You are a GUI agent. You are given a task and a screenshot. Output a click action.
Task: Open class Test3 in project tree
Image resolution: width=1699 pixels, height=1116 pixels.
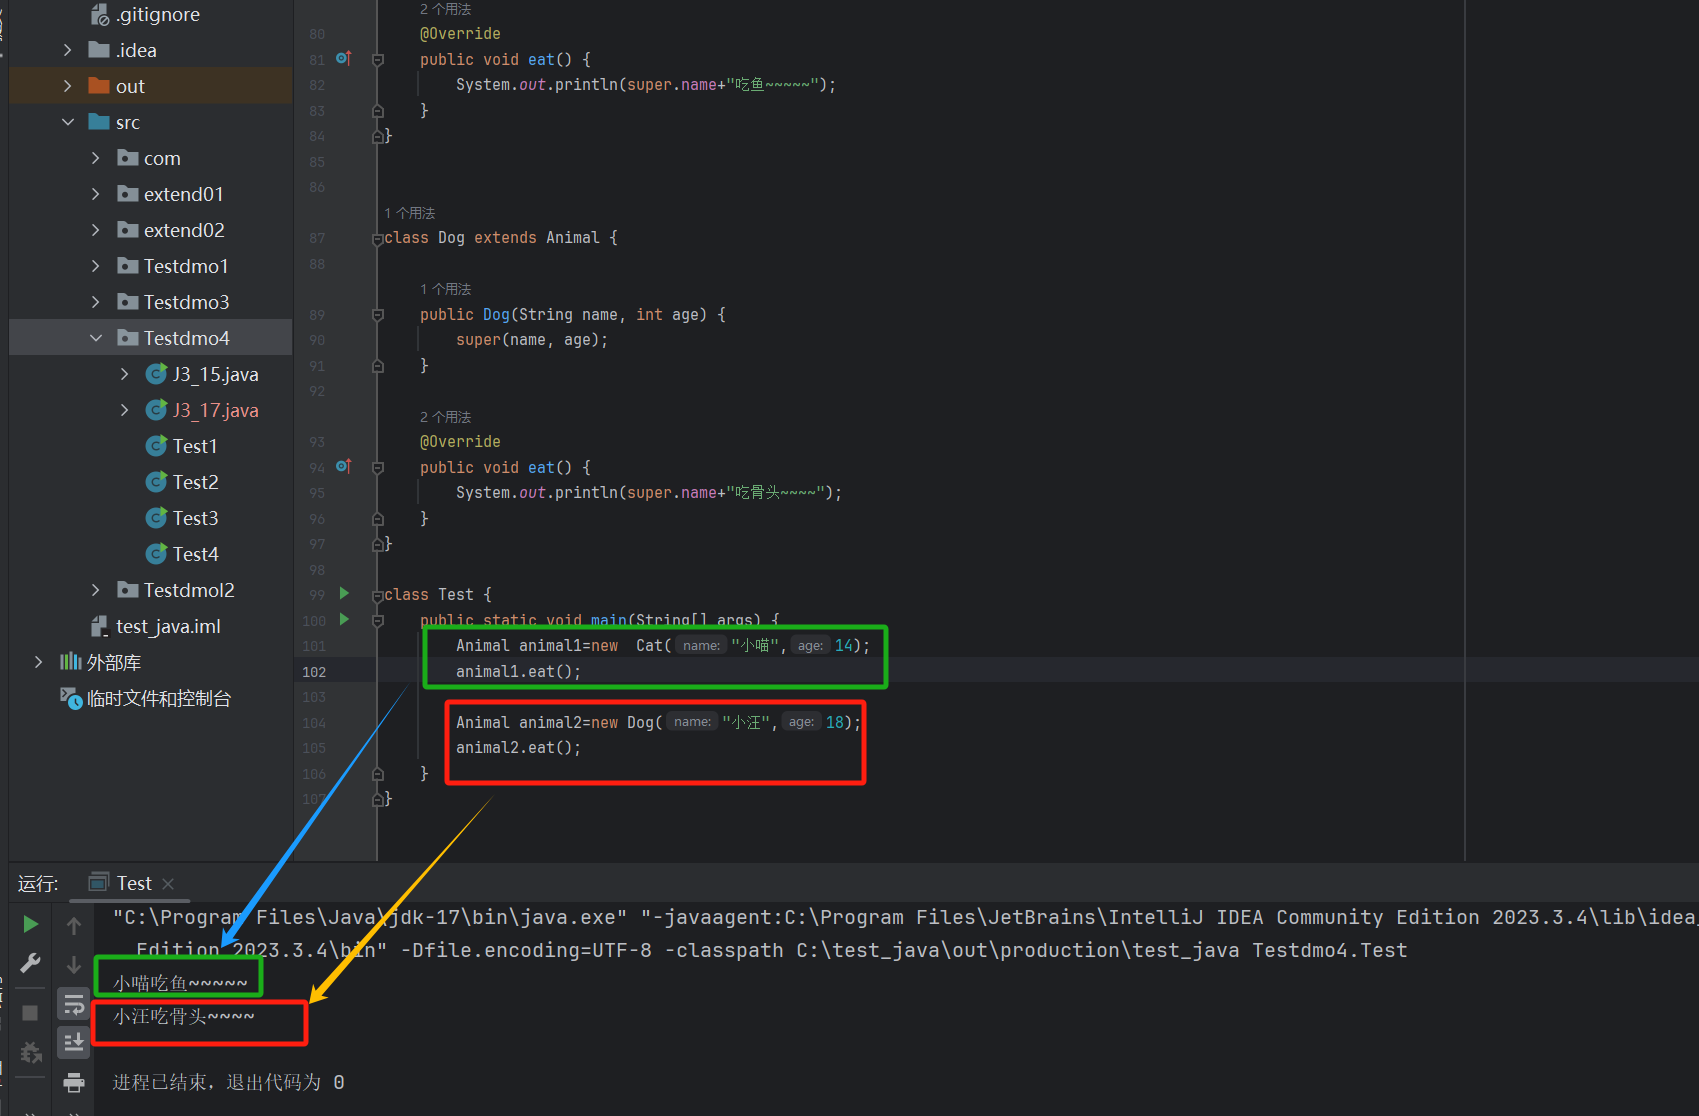195,518
